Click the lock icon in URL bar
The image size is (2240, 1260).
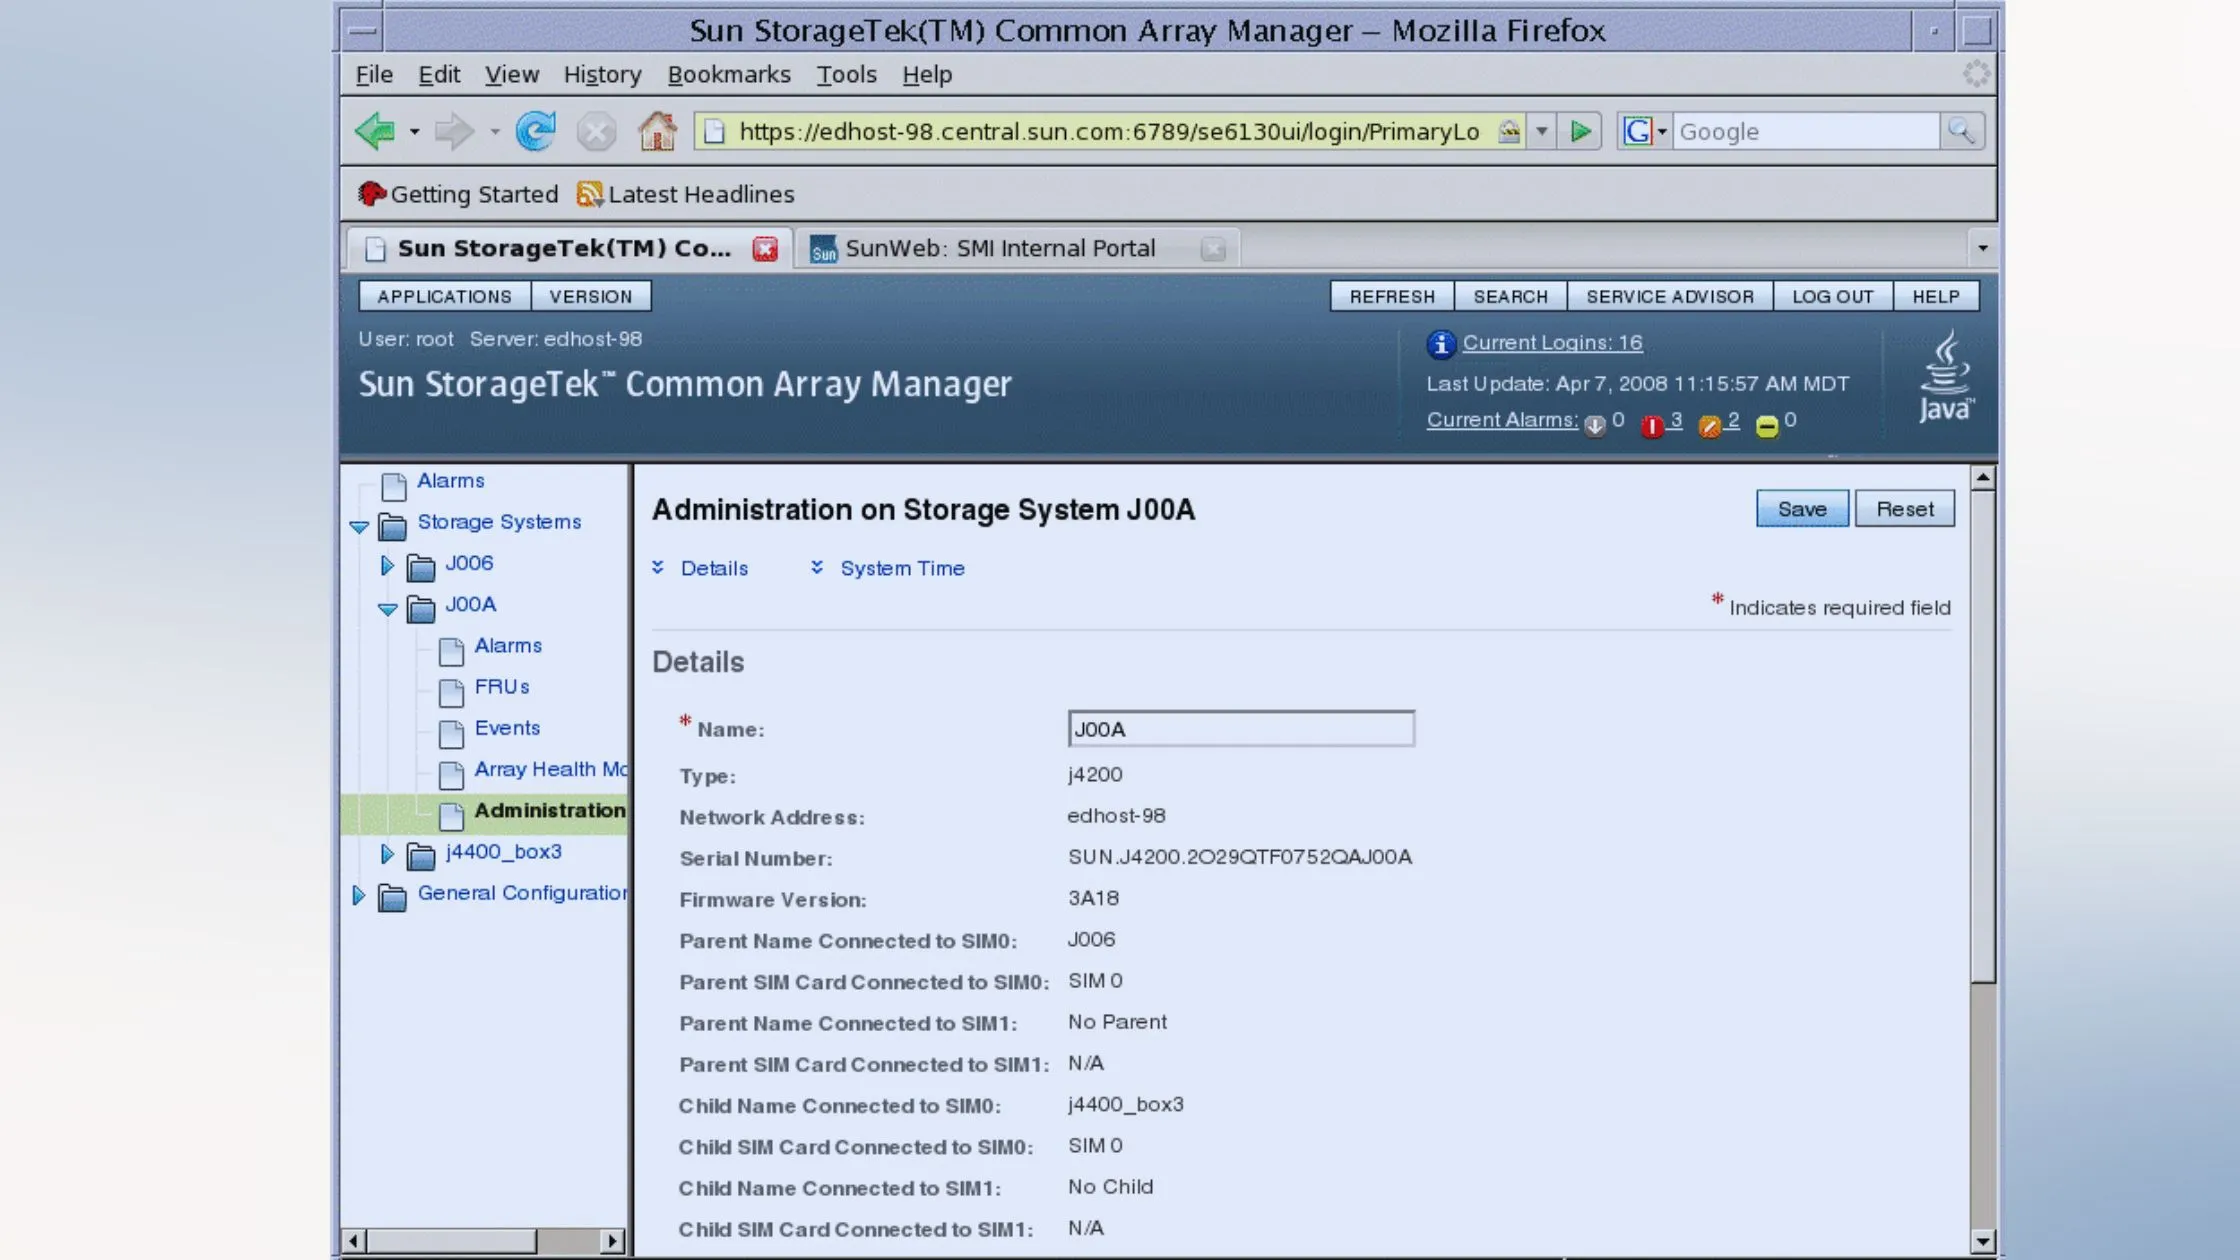click(x=1509, y=131)
